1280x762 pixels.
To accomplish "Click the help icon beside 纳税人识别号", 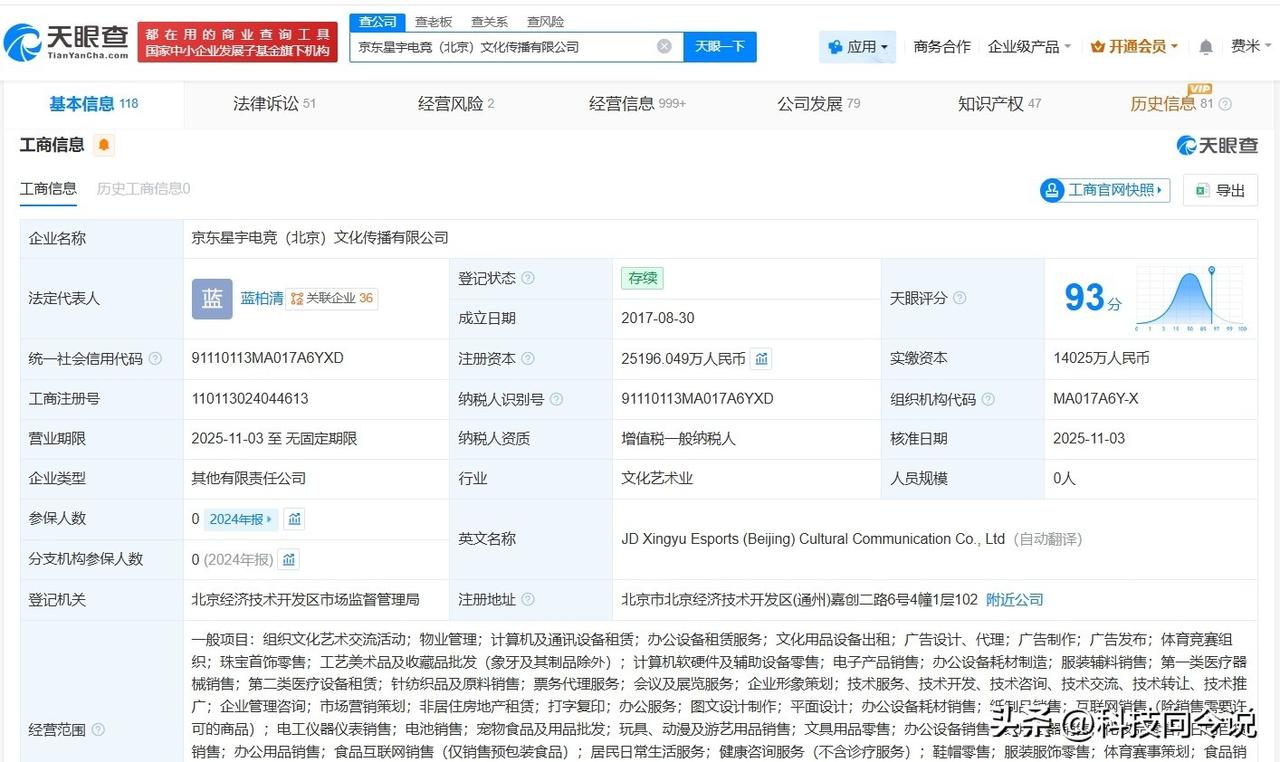I will 557,399.
